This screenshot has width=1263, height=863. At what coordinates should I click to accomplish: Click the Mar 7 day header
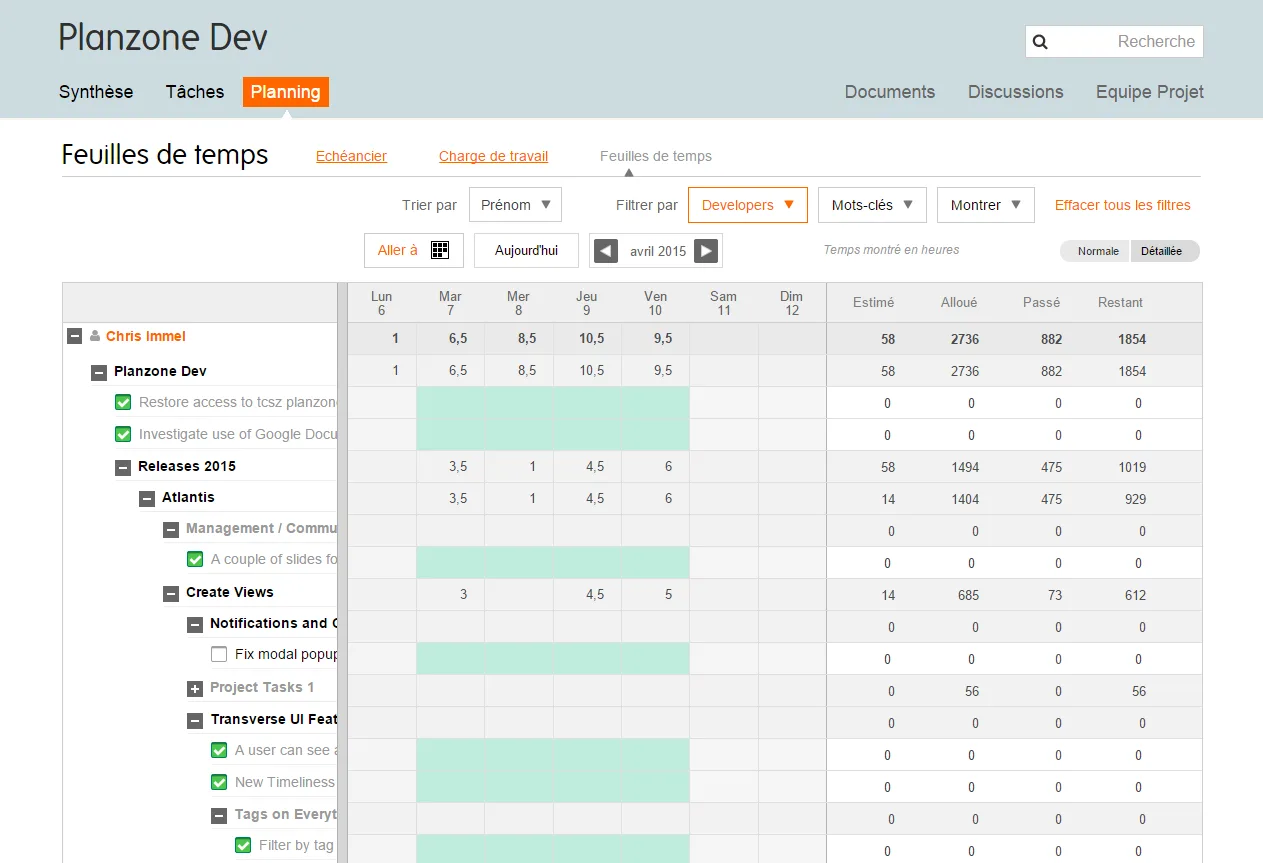(450, 303)
